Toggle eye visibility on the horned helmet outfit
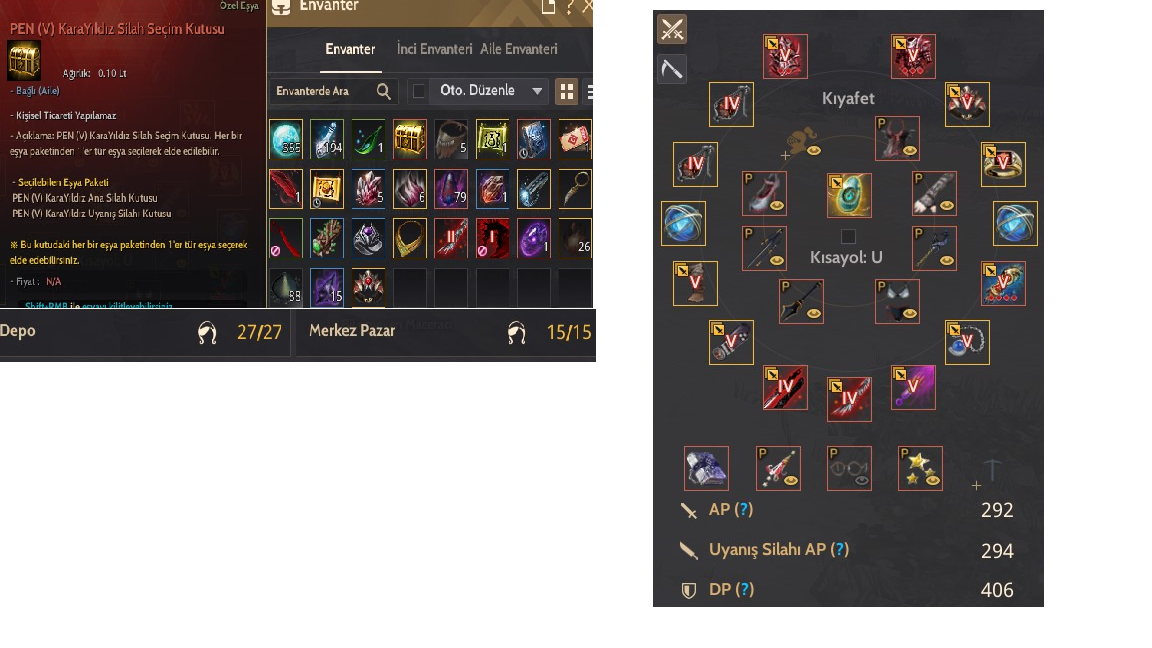The width and height of the screenshot is (1152, 648). coord(910,151)
